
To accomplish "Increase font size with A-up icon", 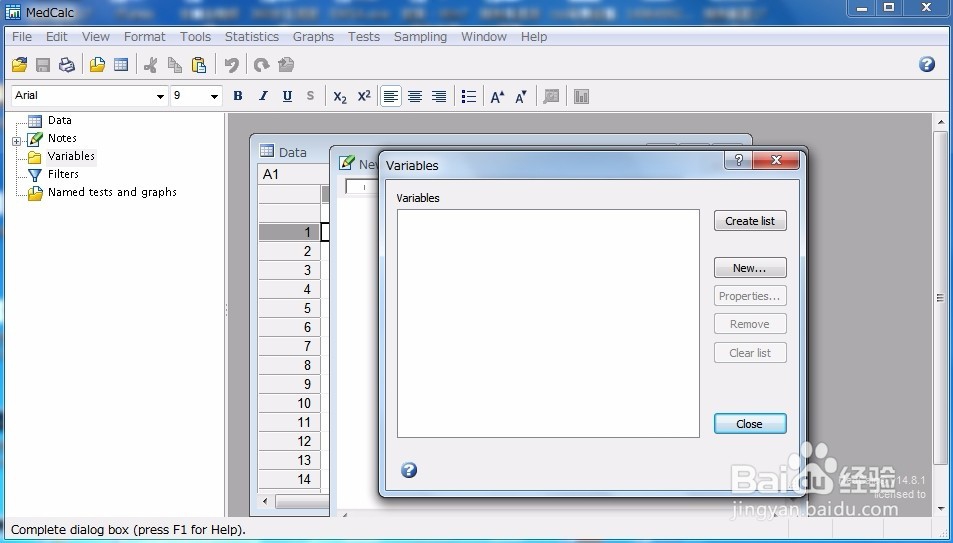I will 497,96.
